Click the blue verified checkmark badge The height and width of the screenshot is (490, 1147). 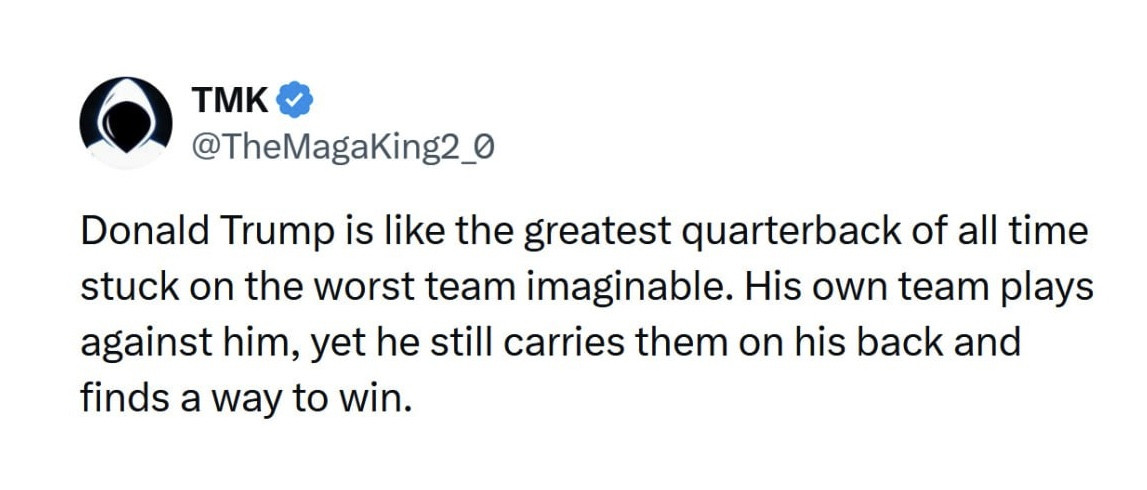pyautogui.click(x=296, y=99)
